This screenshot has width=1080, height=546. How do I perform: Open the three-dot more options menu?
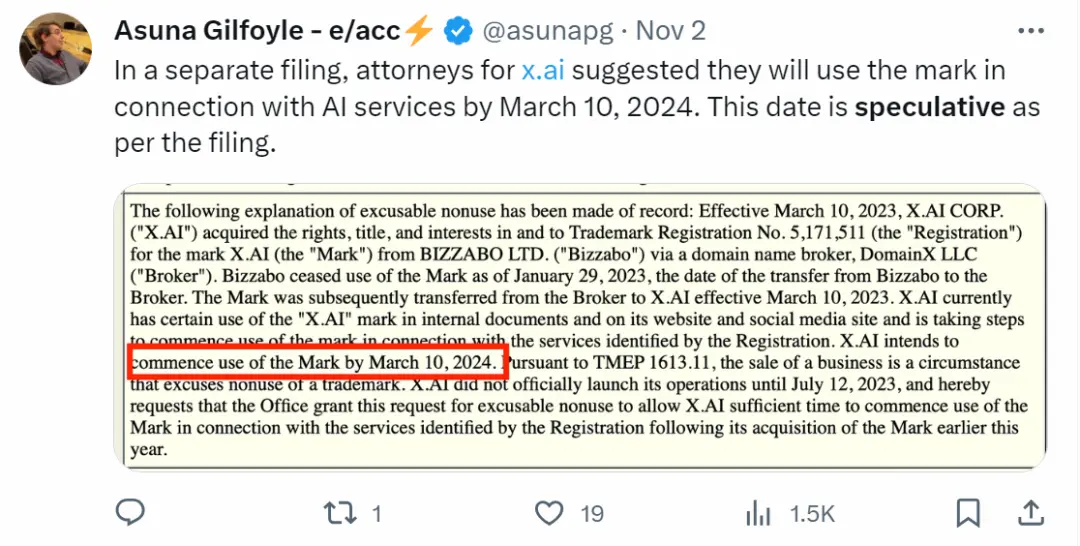[x=1031, y=32]
